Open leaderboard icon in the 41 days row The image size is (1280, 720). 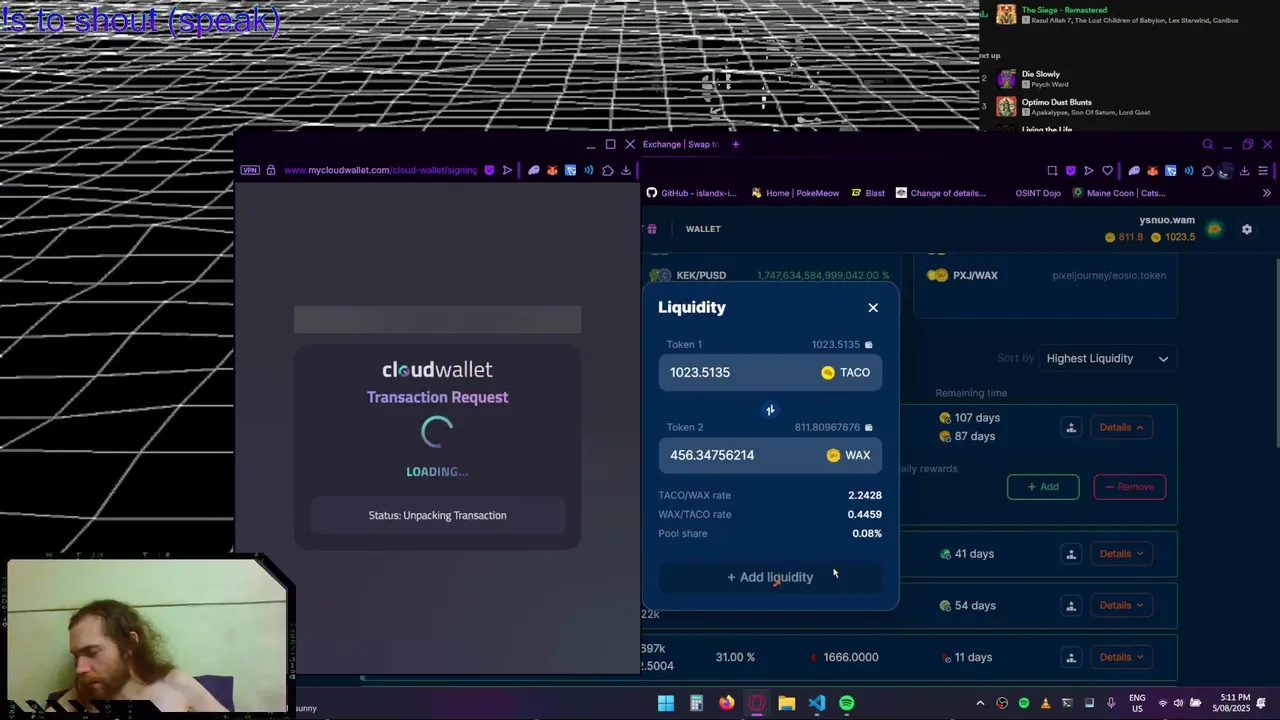1071,554
